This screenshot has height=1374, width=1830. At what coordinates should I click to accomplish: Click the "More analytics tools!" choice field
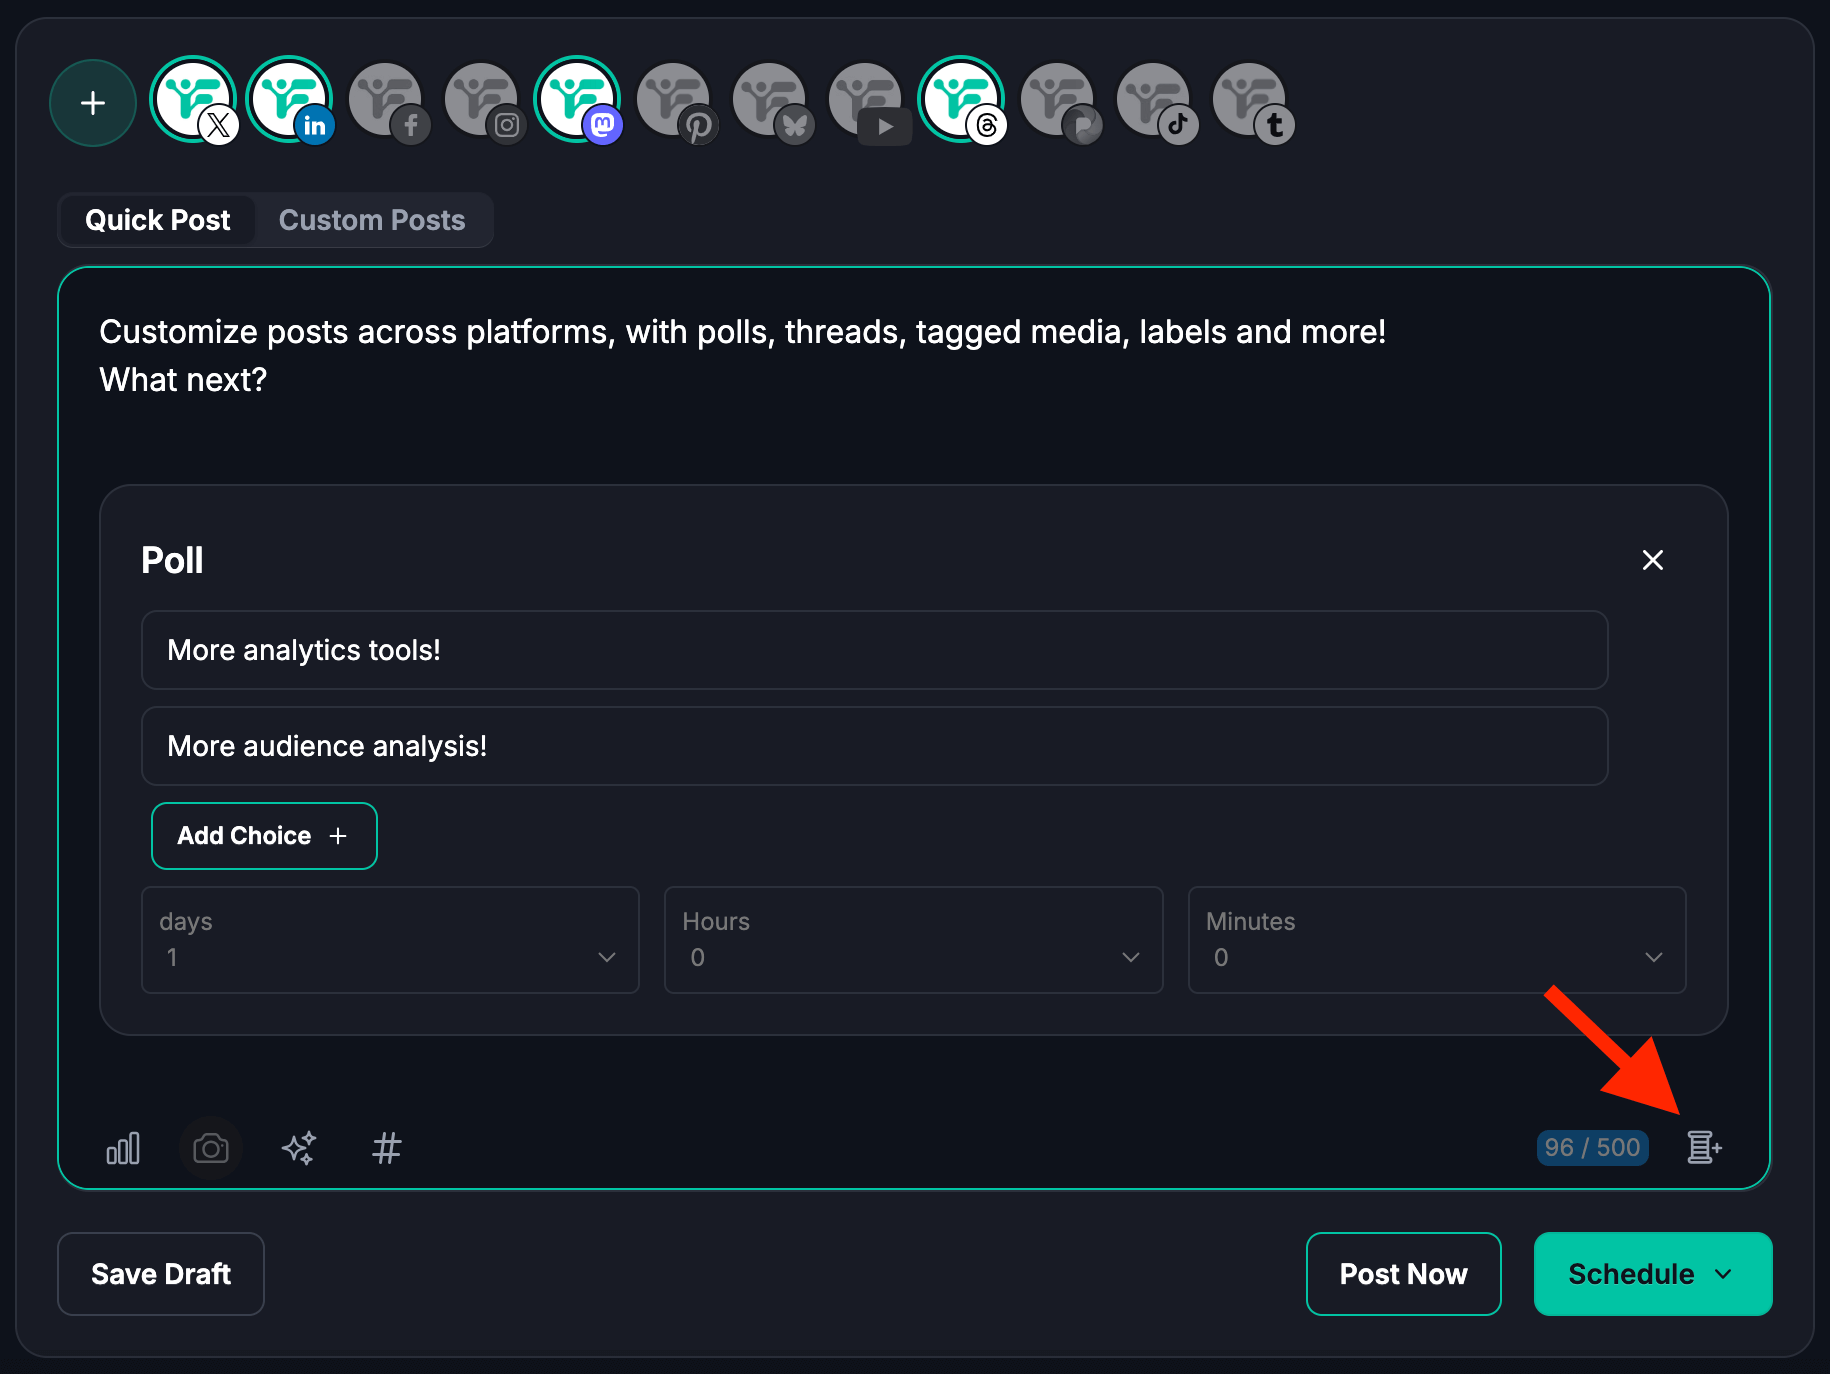(874, 650)
